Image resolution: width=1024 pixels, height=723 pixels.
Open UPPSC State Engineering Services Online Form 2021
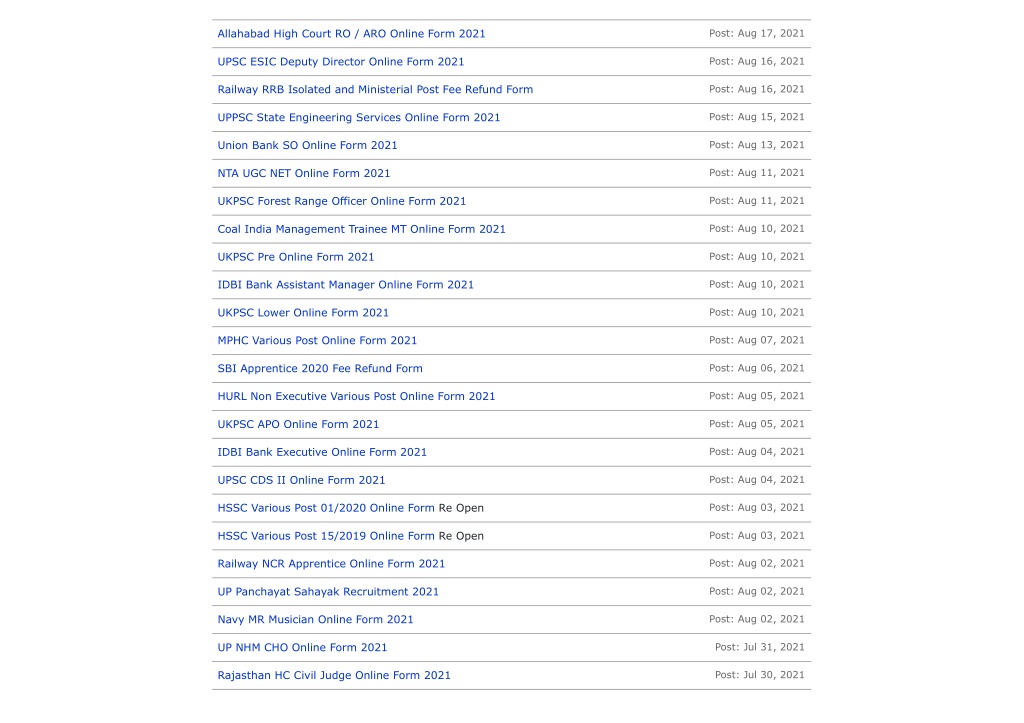coord(359,118)
